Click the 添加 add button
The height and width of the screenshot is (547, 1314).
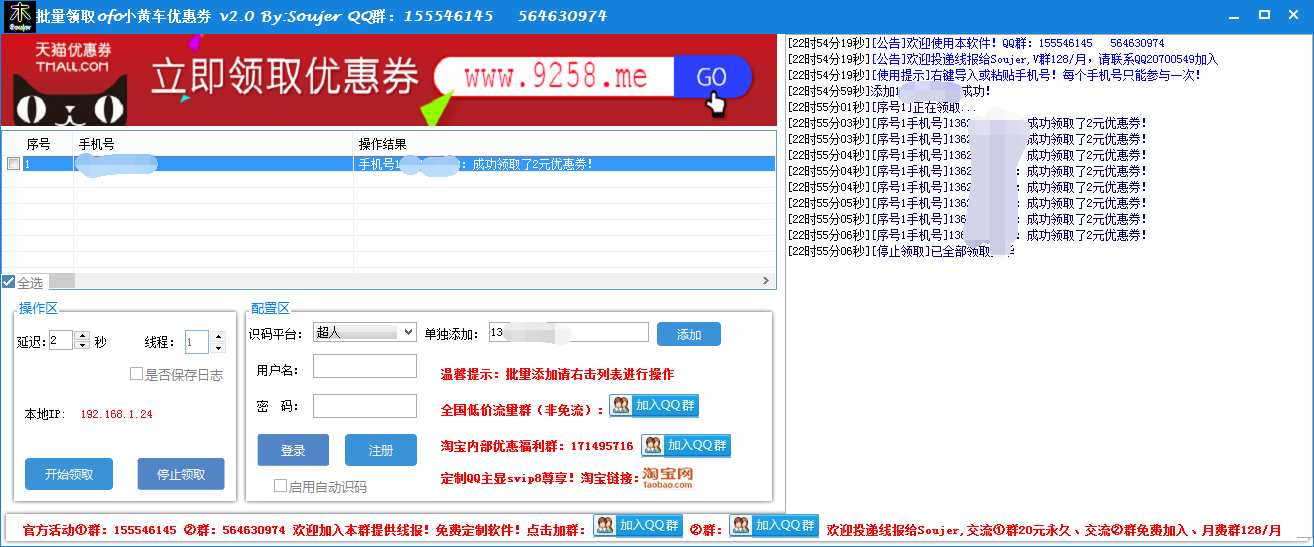(x=689, y=334)
